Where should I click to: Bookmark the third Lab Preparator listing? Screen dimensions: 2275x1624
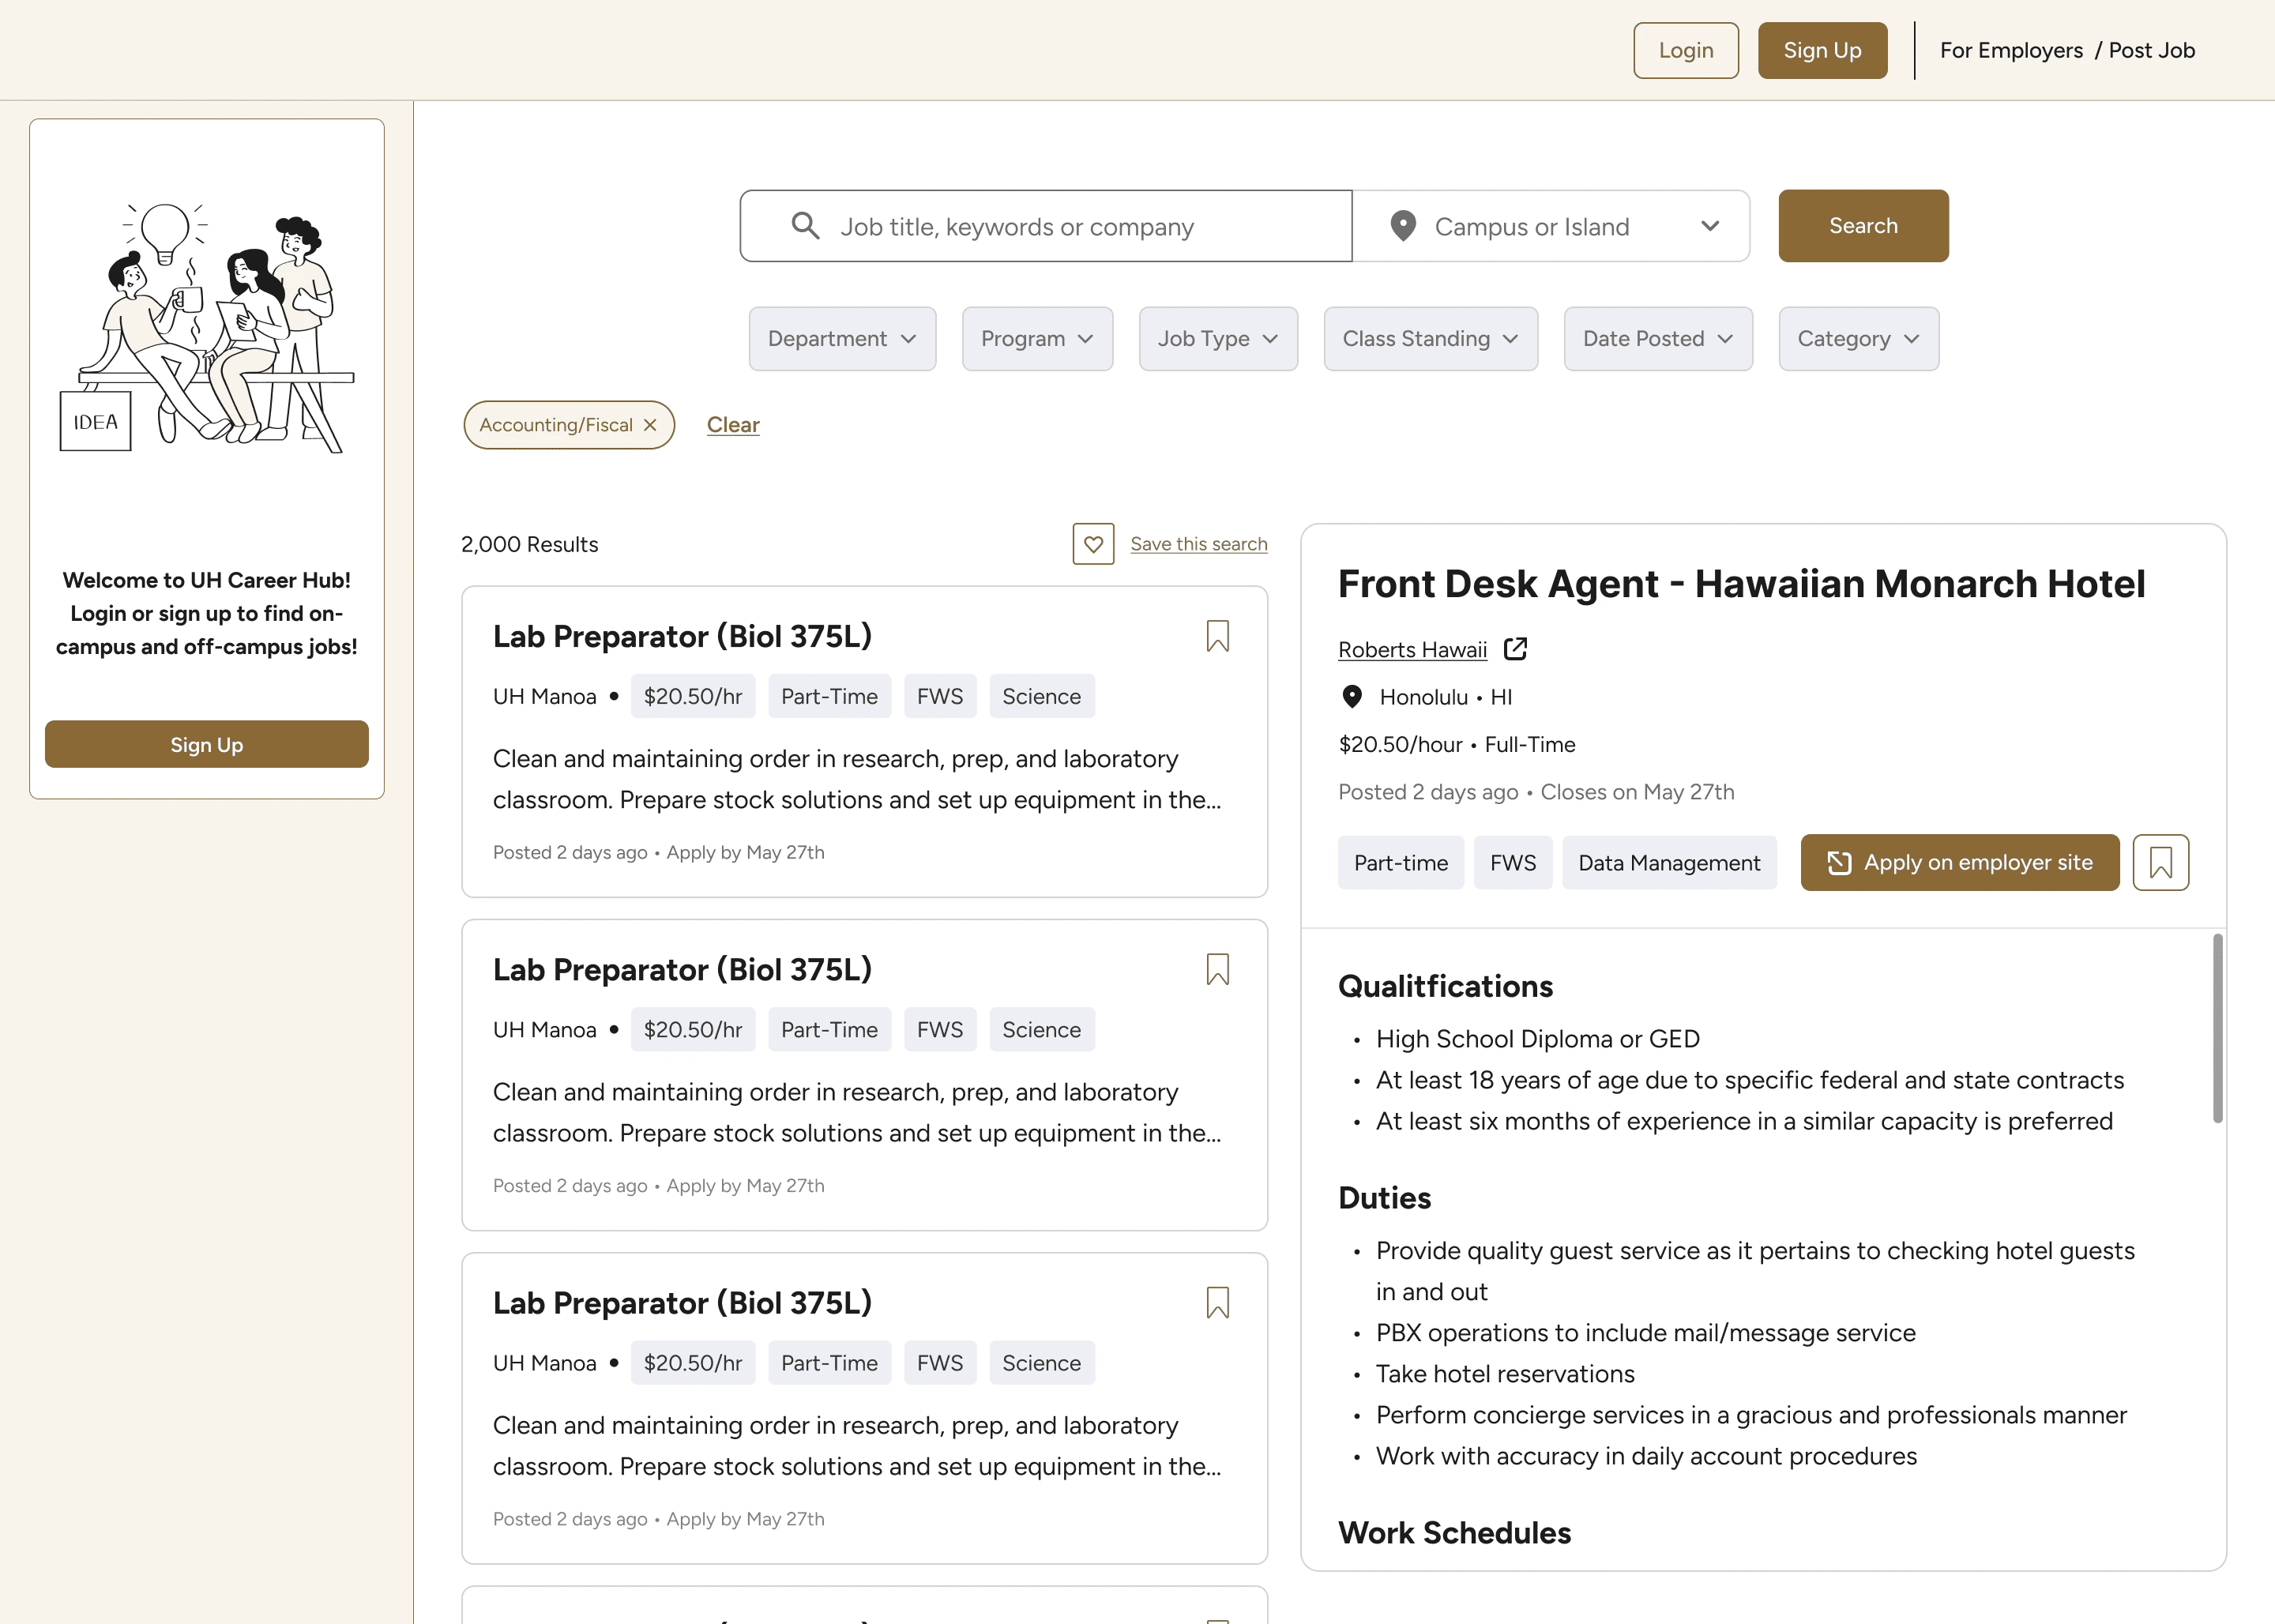[1217, 1302]
